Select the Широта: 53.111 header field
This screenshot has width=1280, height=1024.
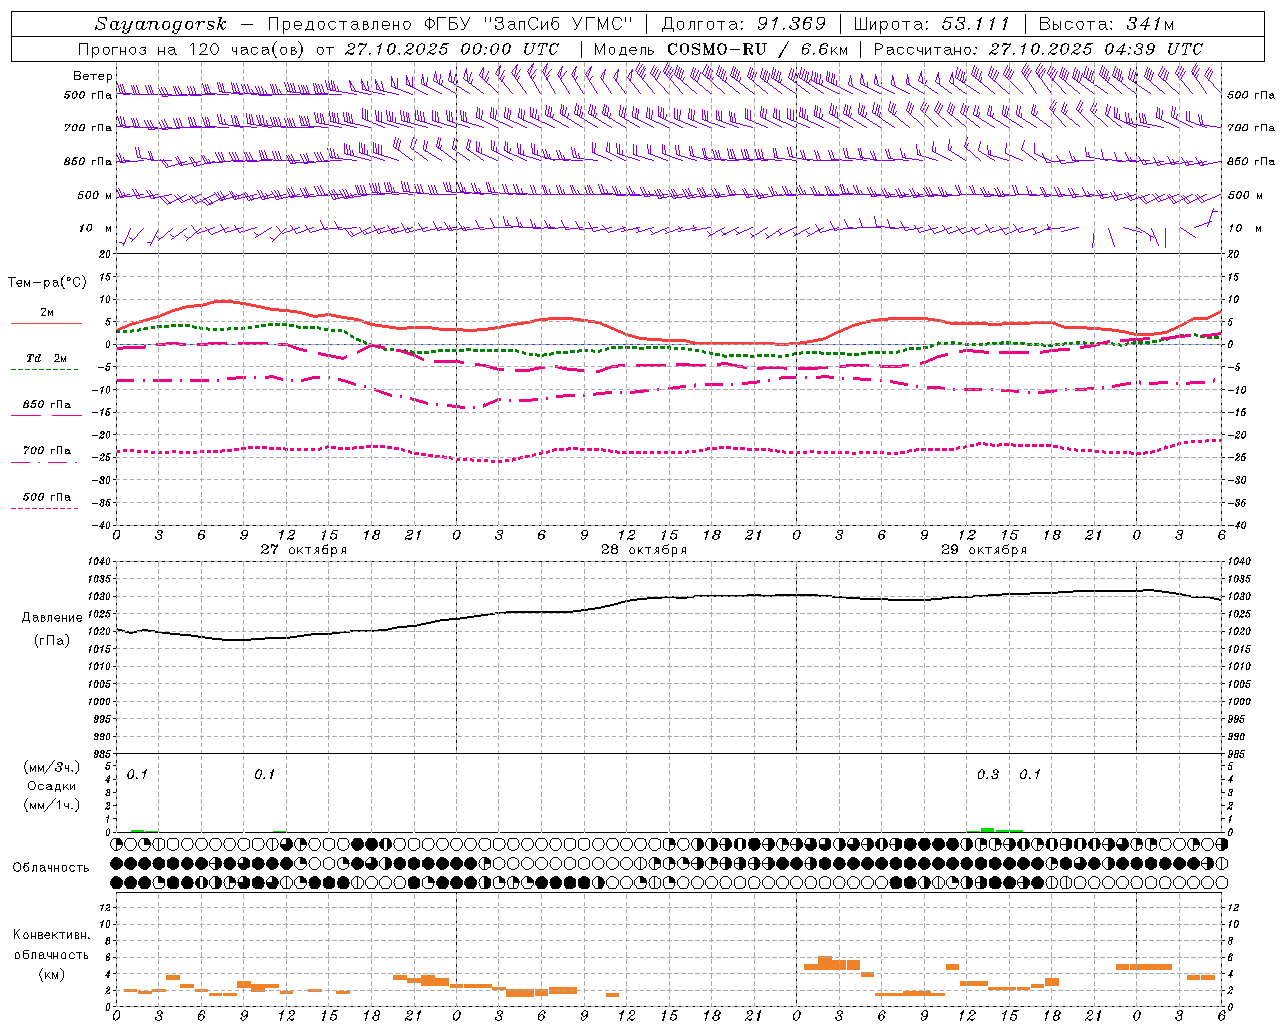(x=931, y=23)
